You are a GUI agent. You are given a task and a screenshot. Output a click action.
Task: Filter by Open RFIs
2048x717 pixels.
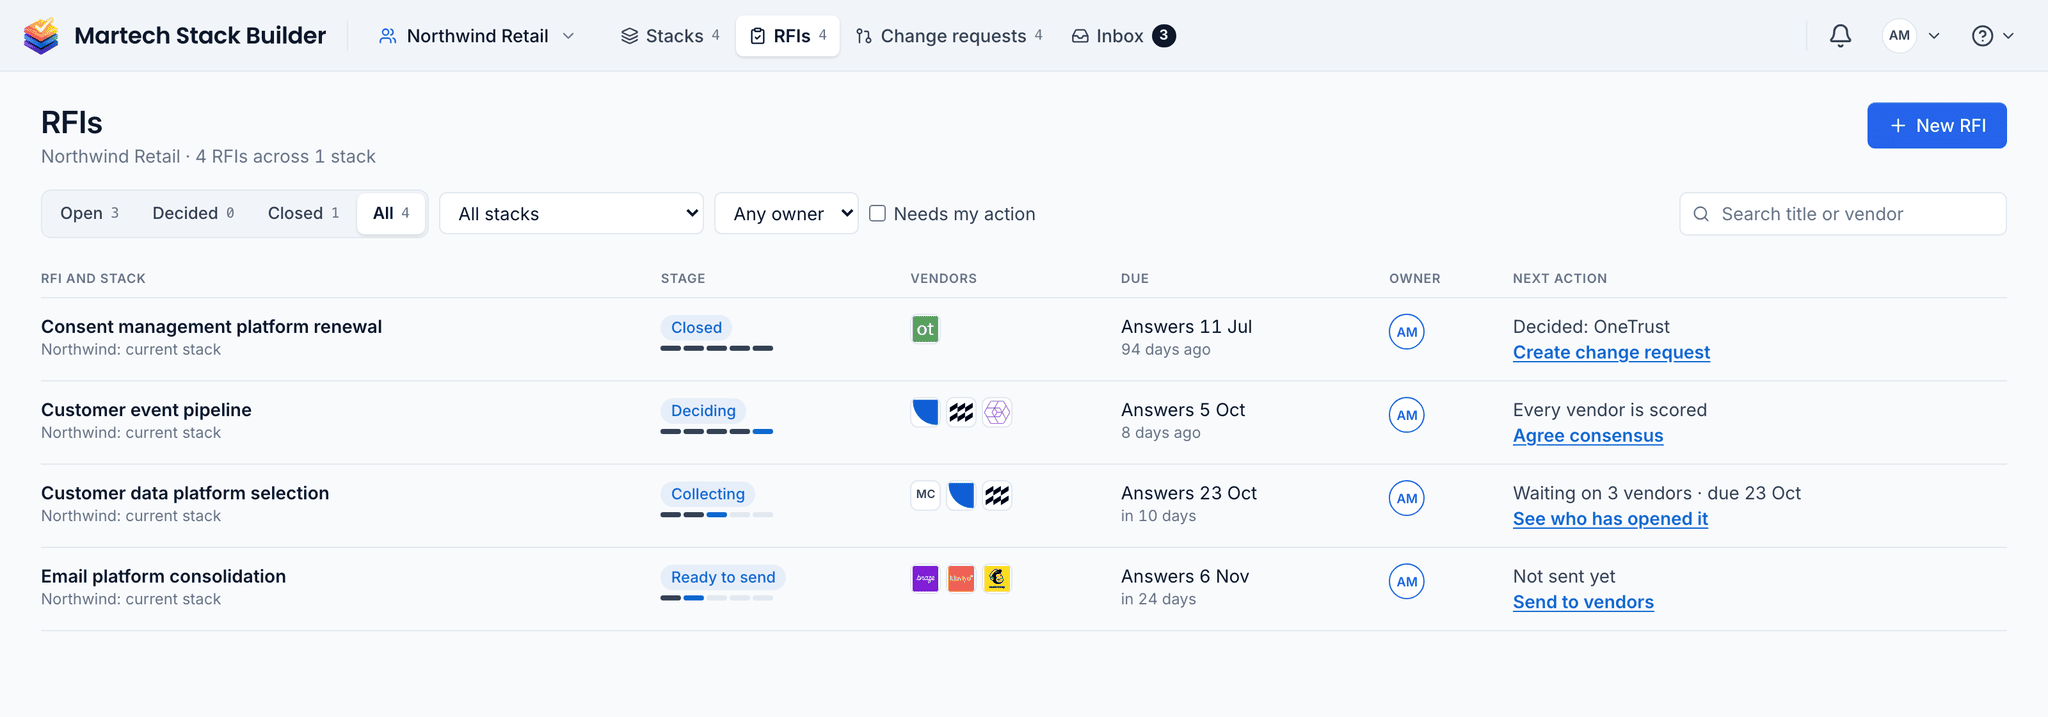click(x=89, y=213)
